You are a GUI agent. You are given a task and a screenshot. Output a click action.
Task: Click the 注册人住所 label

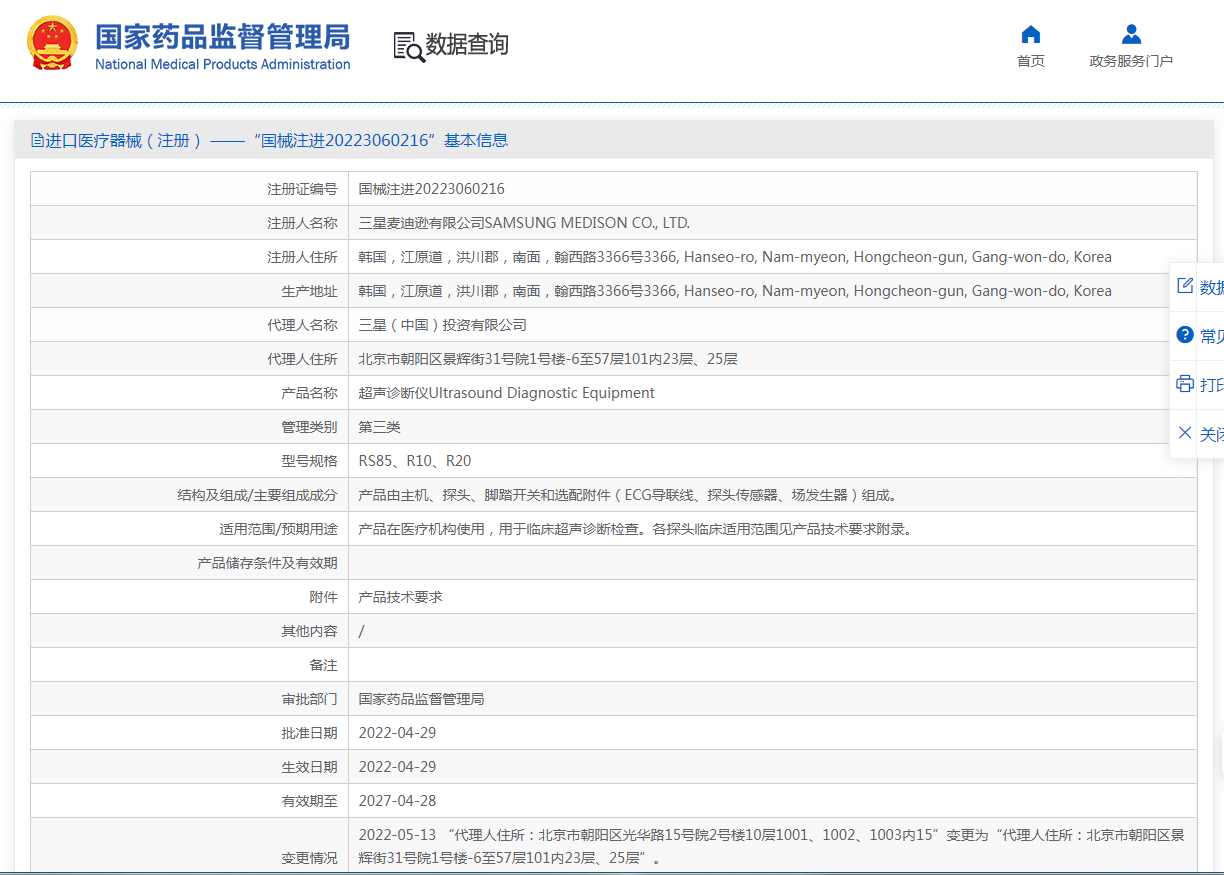(302, 257)
